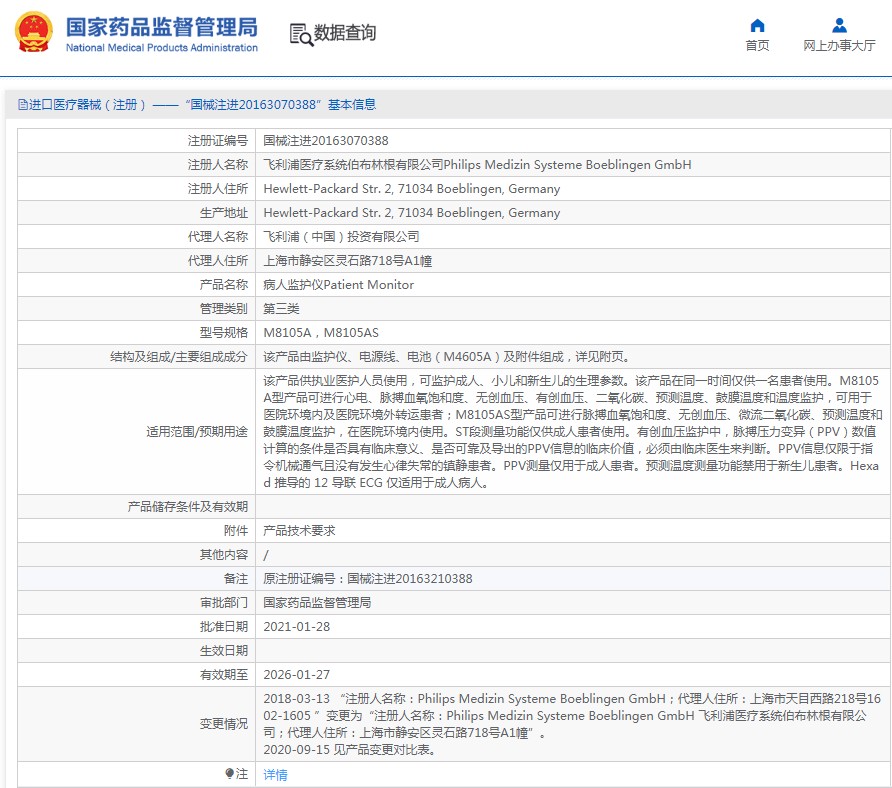Screen dimensions: 892x788
Task: Click the 注册证编号 row label
Action: pos(218,141)
